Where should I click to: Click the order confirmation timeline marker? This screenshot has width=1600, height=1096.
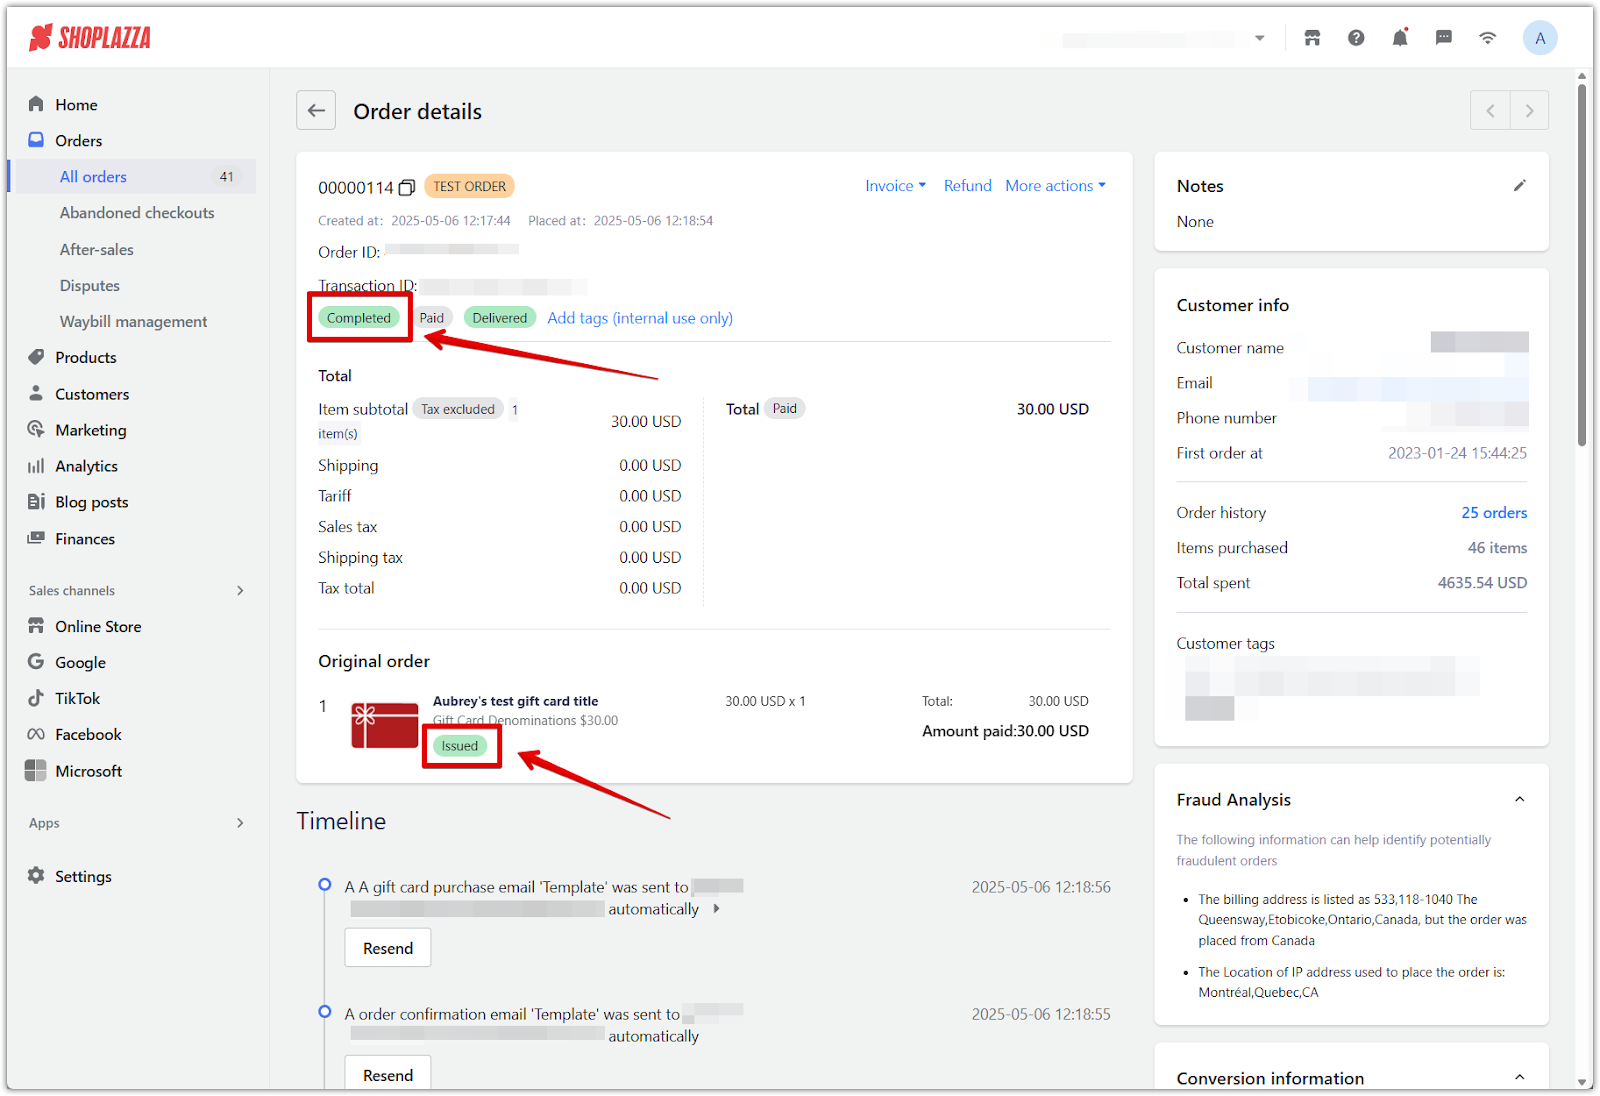(x=324, y=1012)
